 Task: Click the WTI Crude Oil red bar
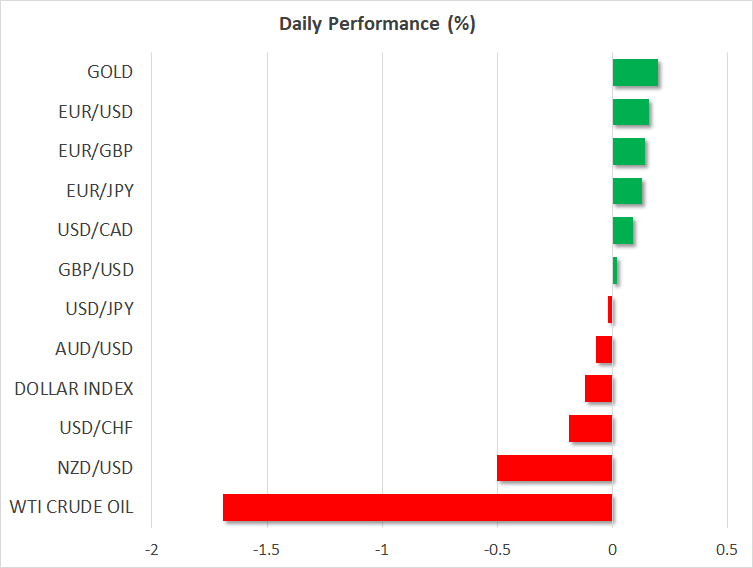point(417,507)
